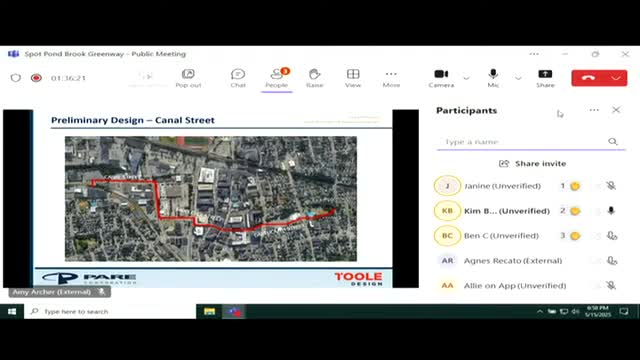Toggle the People panel
640x360 pixels.
[277, 78]
